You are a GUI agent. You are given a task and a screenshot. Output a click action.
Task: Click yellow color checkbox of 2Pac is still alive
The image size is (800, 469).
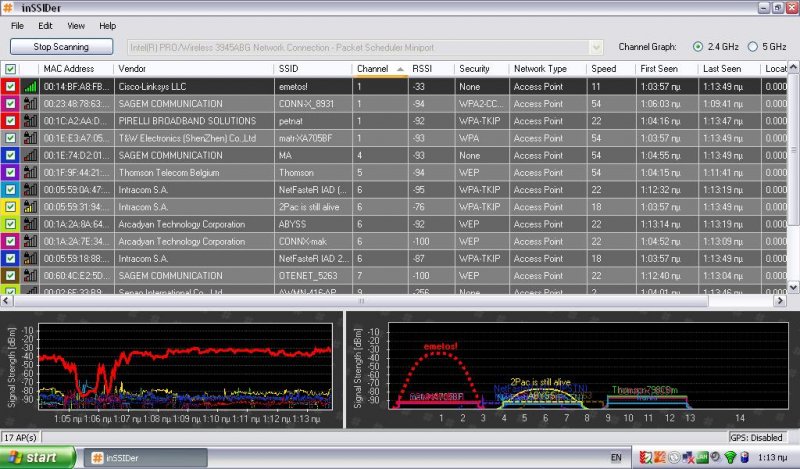10,207
